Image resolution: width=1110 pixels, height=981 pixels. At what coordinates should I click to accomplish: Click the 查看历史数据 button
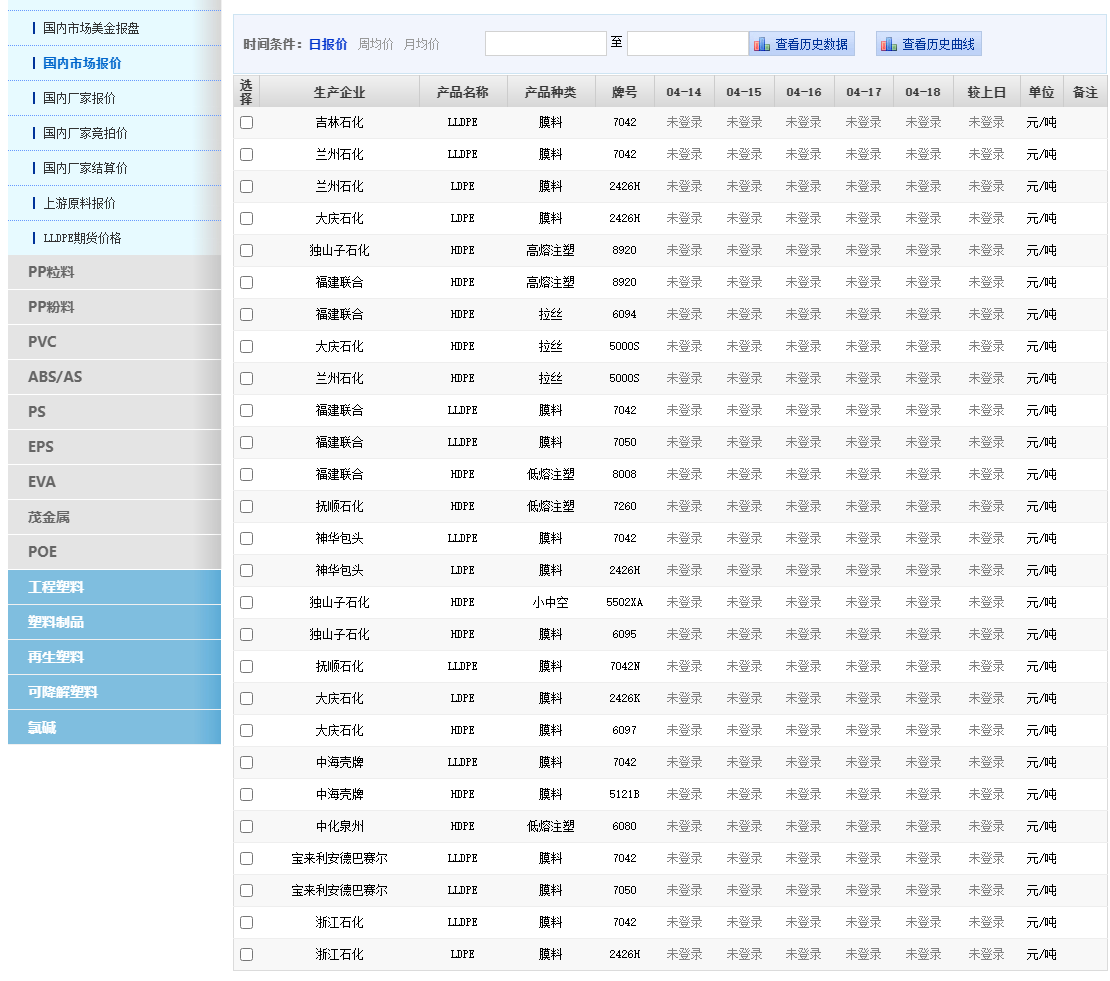pyautogui.click(x=811, y=44)
